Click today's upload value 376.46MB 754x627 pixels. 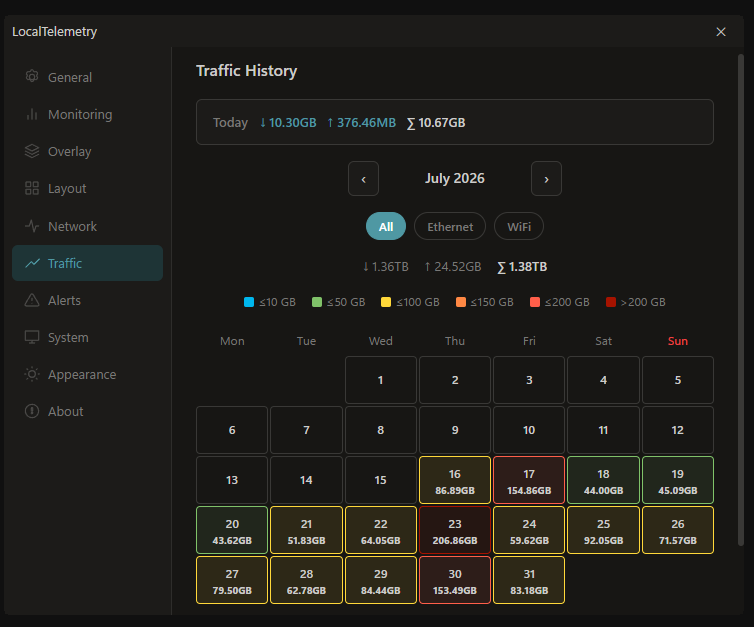[361, 123]
